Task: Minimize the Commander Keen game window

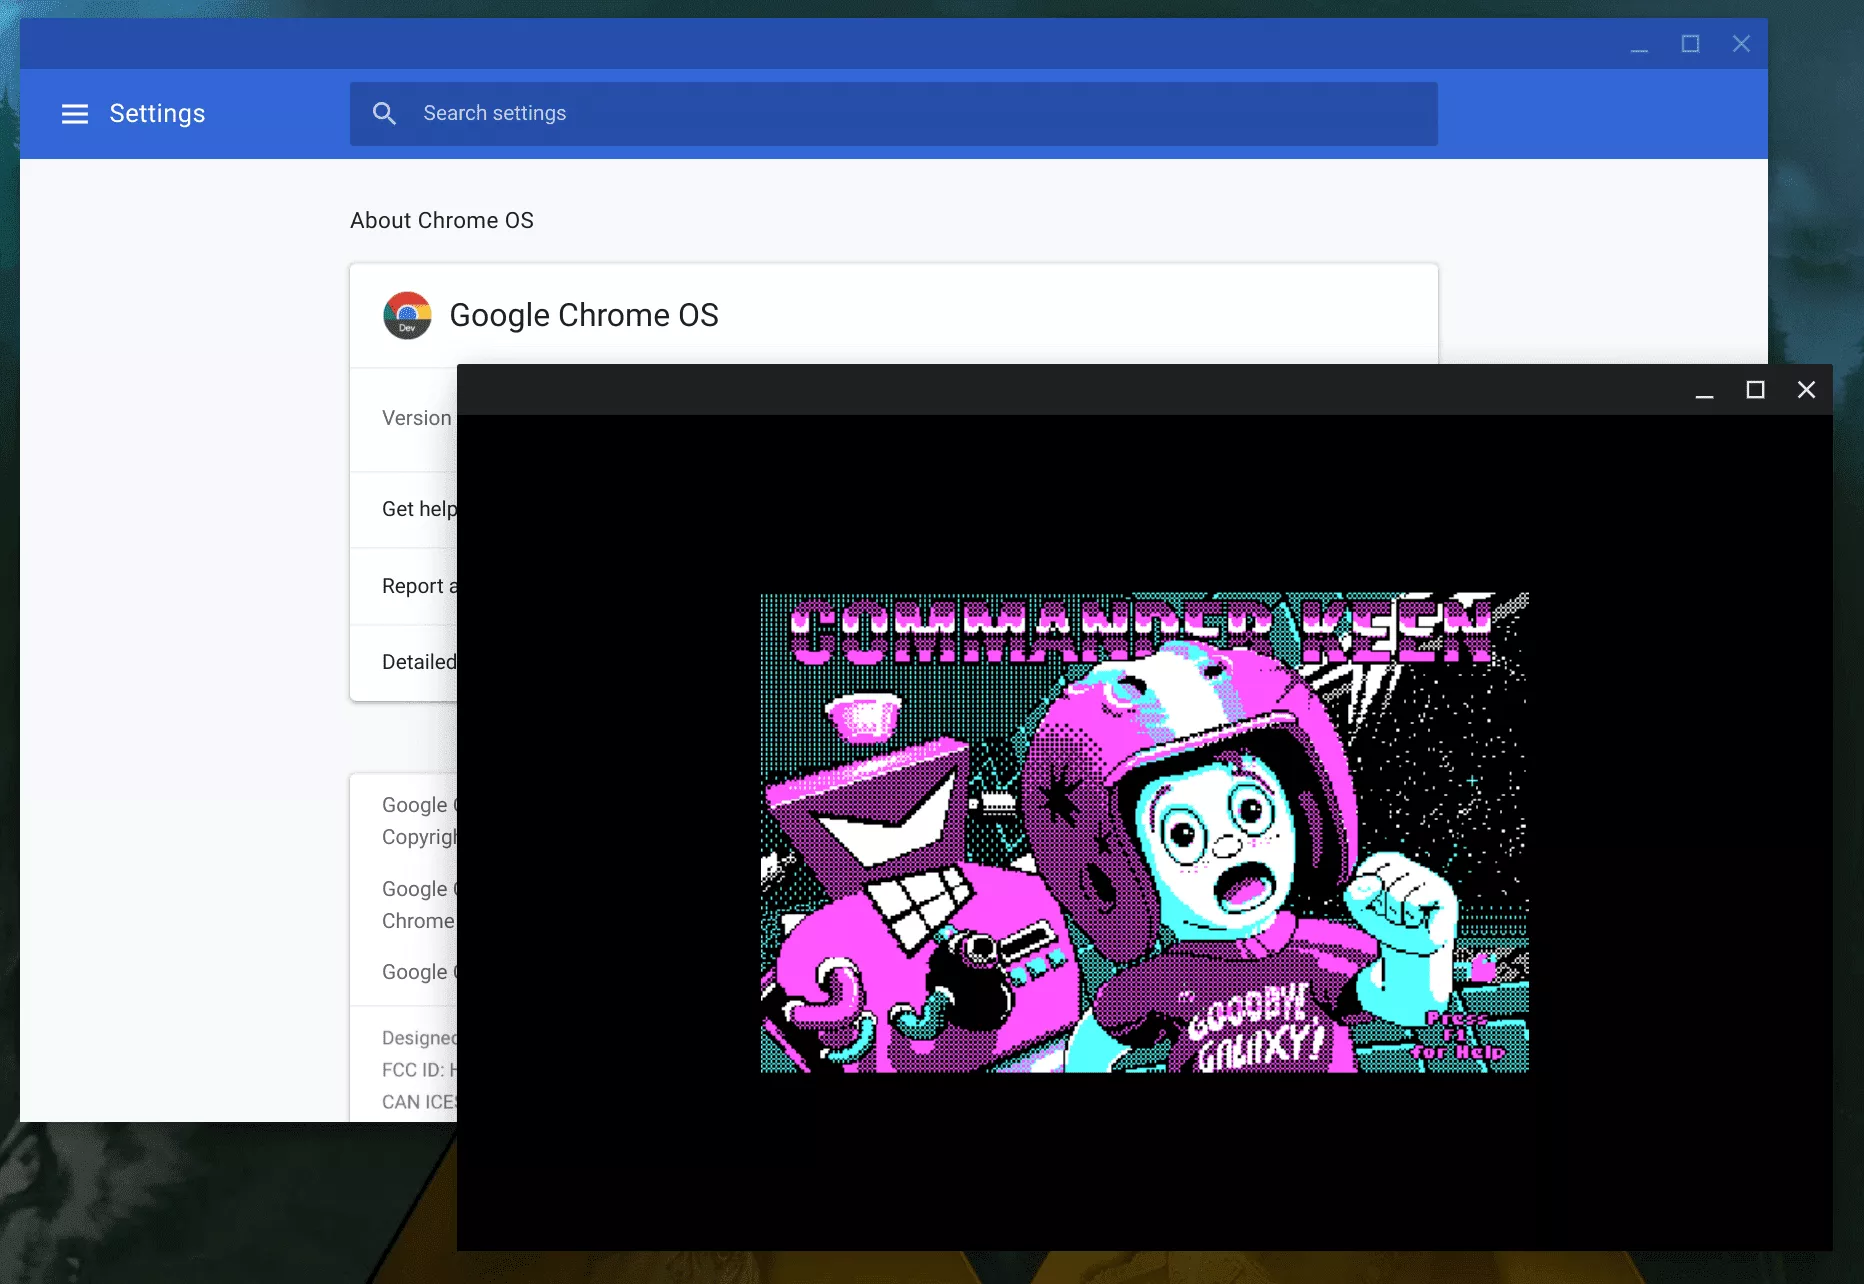Action: [x=1704, y=391]
